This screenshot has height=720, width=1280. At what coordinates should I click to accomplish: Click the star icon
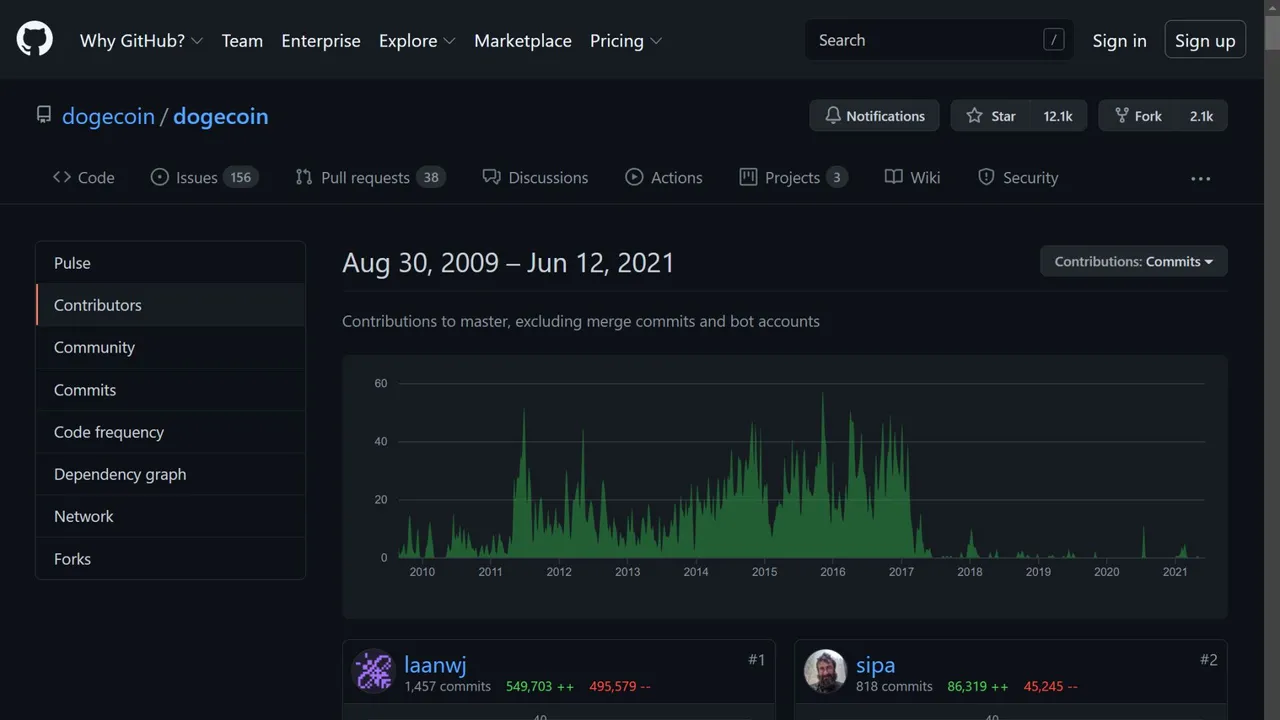(974, 116)
